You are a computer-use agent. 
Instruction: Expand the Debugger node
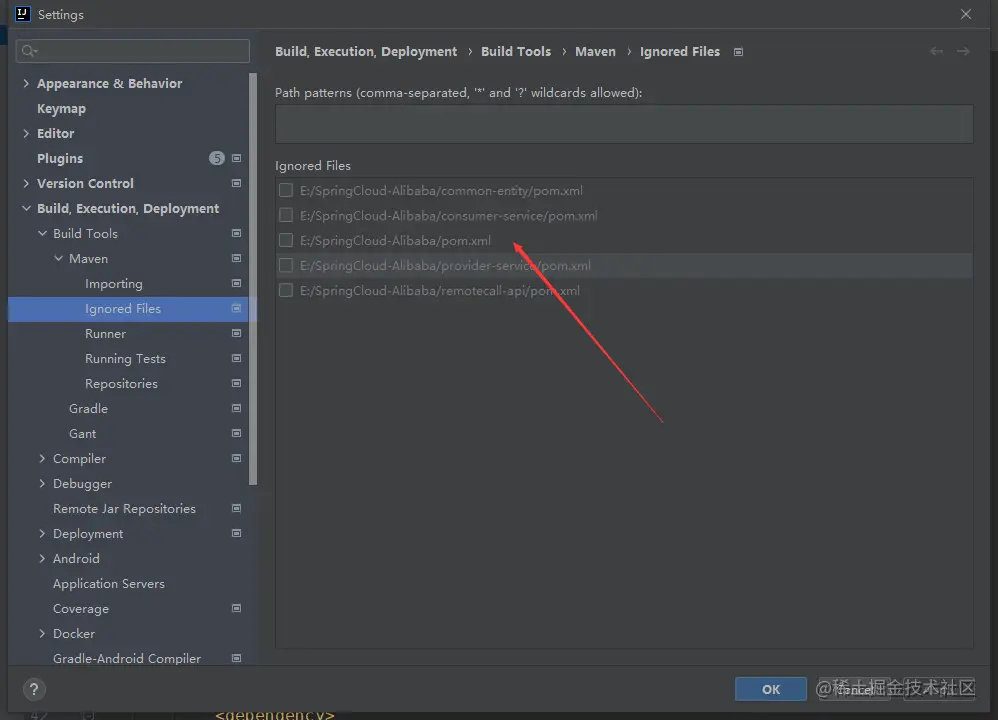(42, 484)
